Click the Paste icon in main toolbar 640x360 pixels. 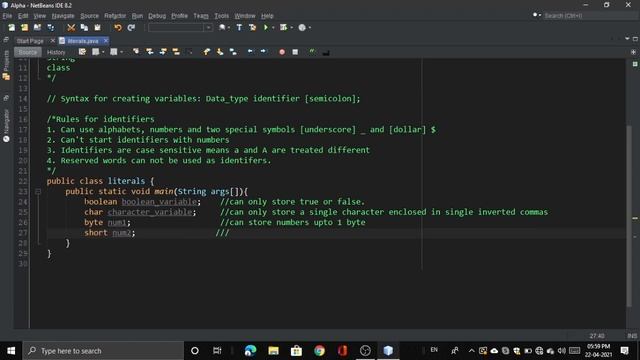(97, 28)
